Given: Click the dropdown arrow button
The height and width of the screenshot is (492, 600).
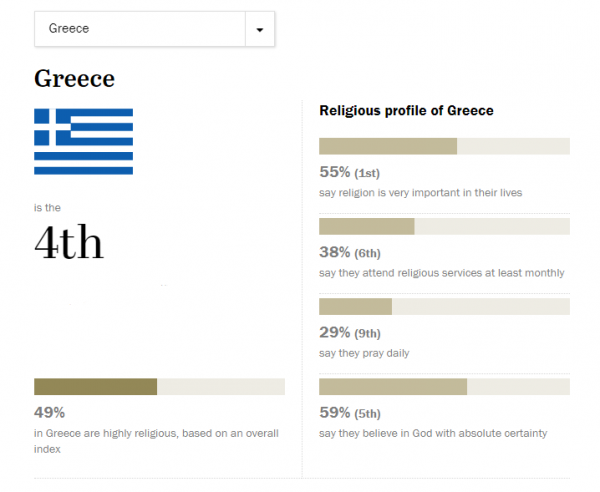Looking at the screenshot, I should point(260,29).
